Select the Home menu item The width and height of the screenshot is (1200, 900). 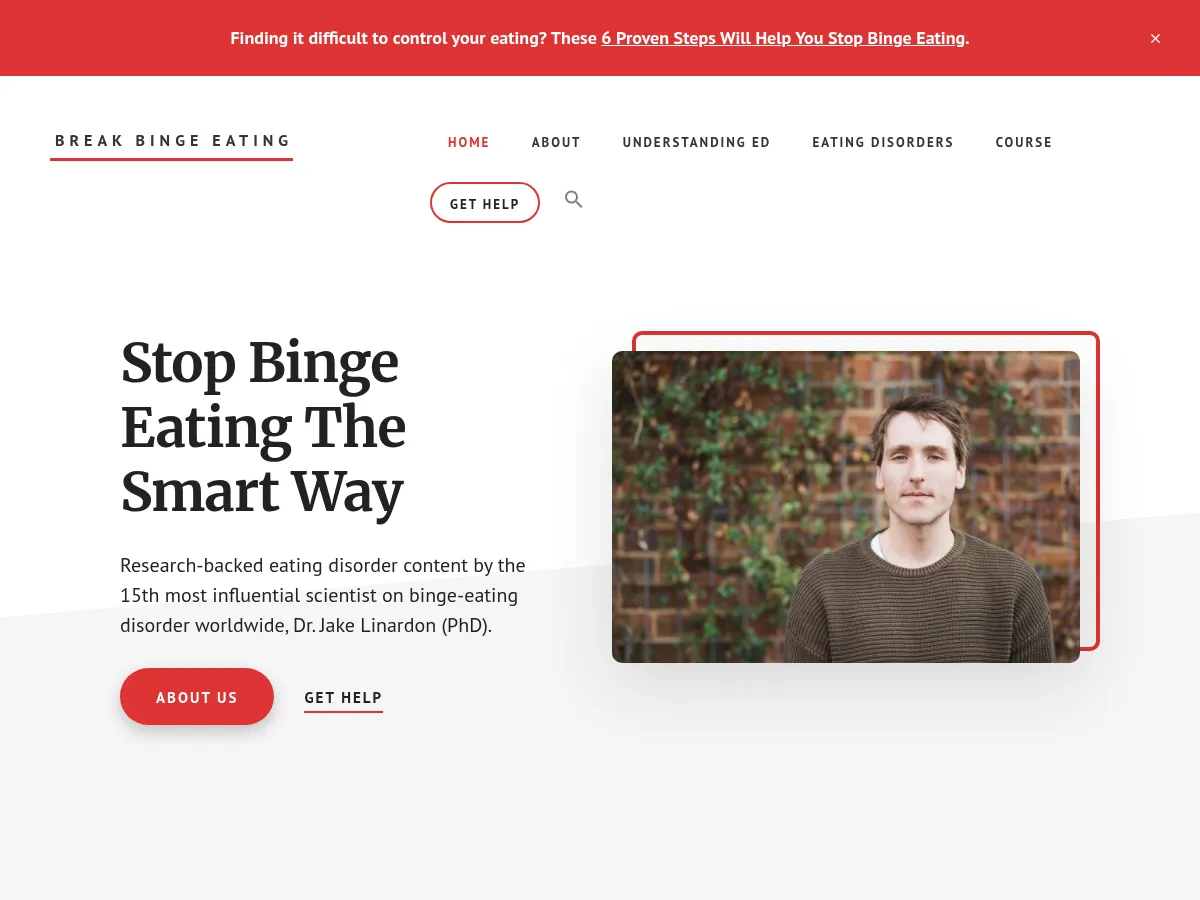[x=468, y=142]
